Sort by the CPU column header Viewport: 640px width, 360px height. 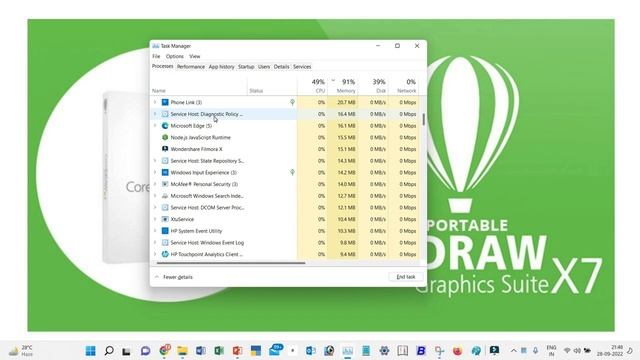313,86
